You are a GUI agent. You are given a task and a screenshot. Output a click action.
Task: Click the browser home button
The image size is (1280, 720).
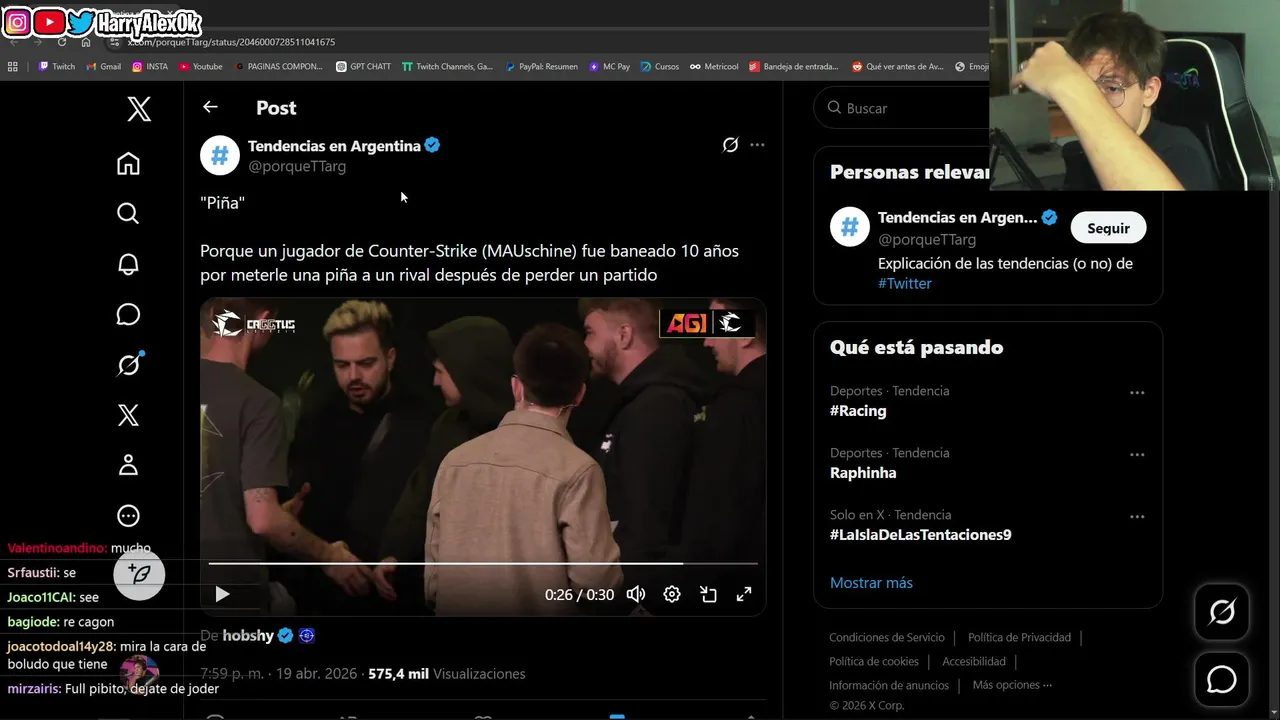[x=86, y=42]
